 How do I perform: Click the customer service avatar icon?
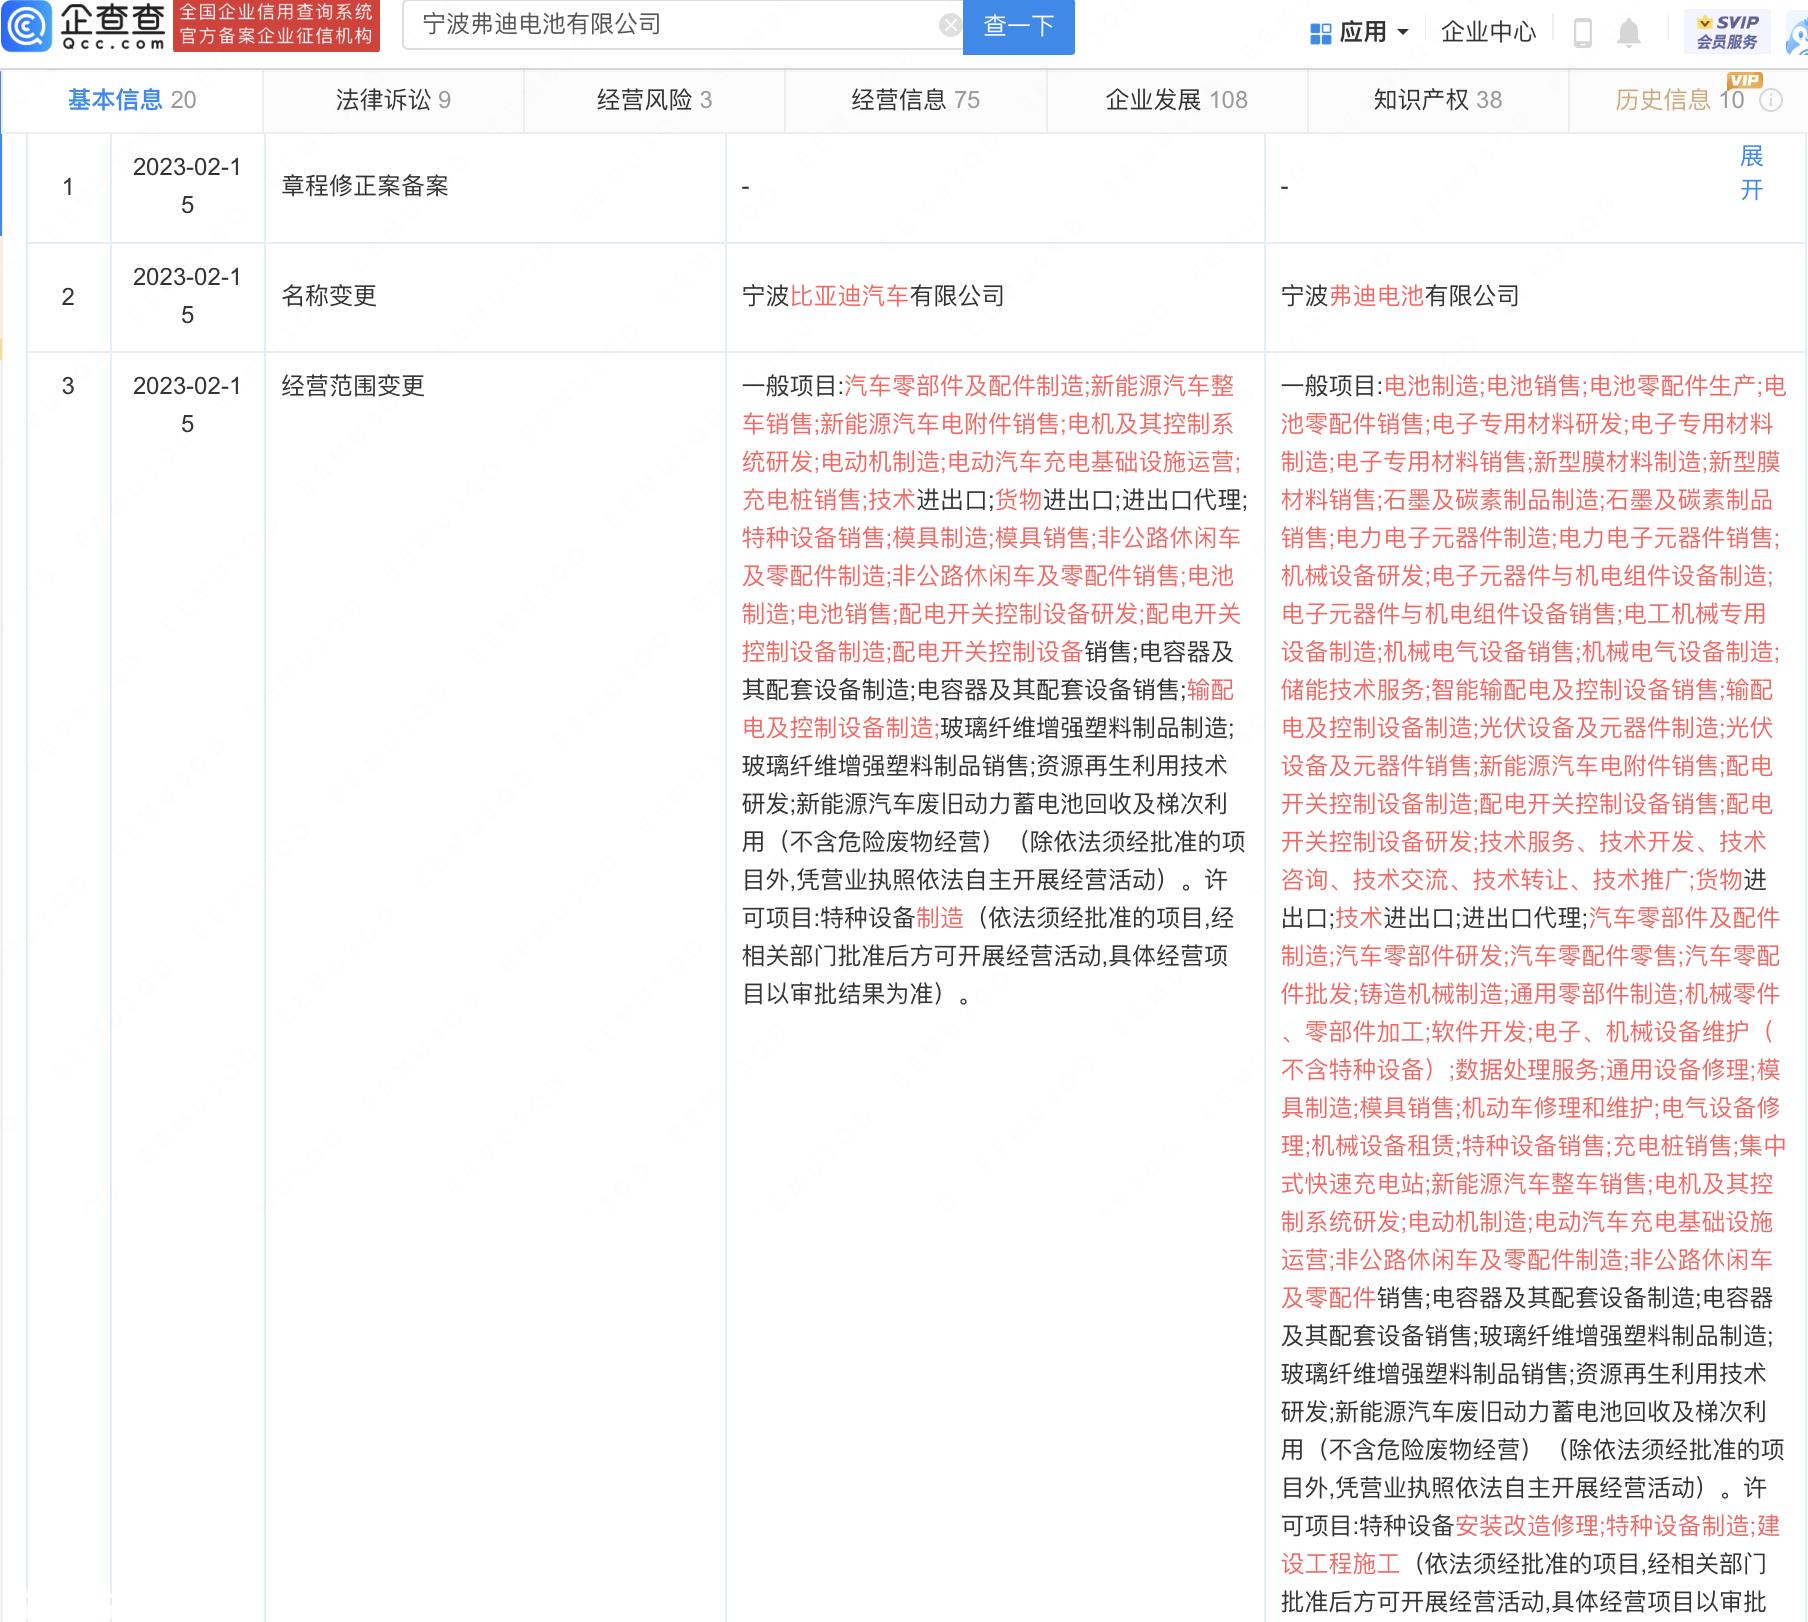1797,36
